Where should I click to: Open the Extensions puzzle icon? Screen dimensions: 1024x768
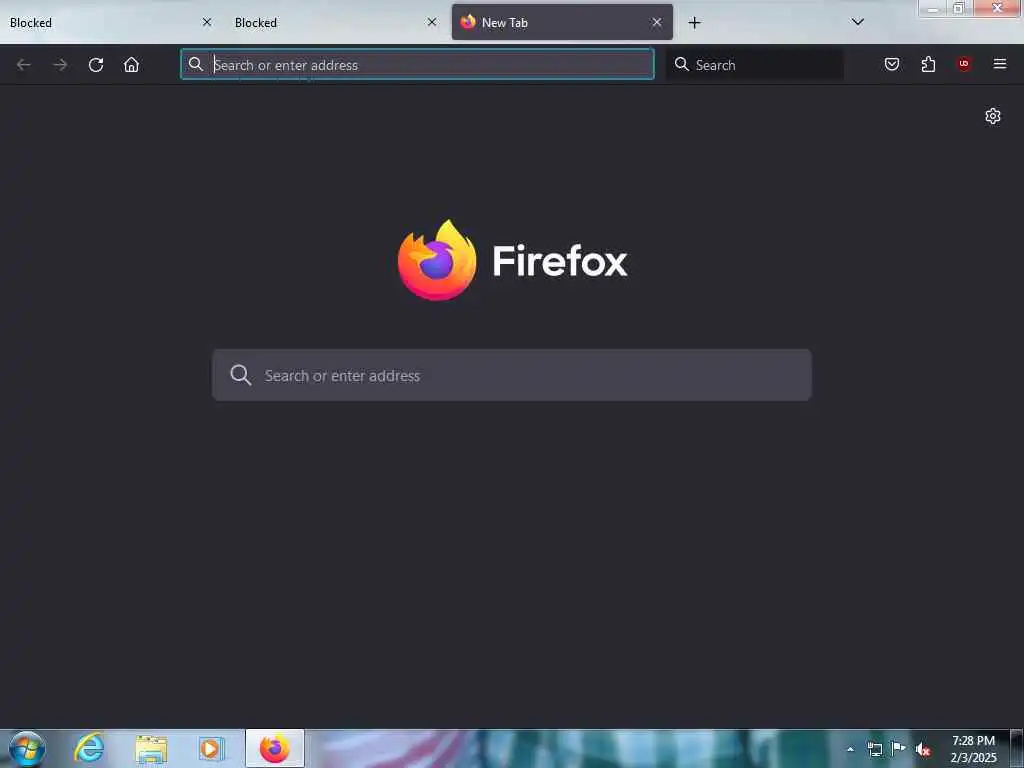(x=928, y=64)
